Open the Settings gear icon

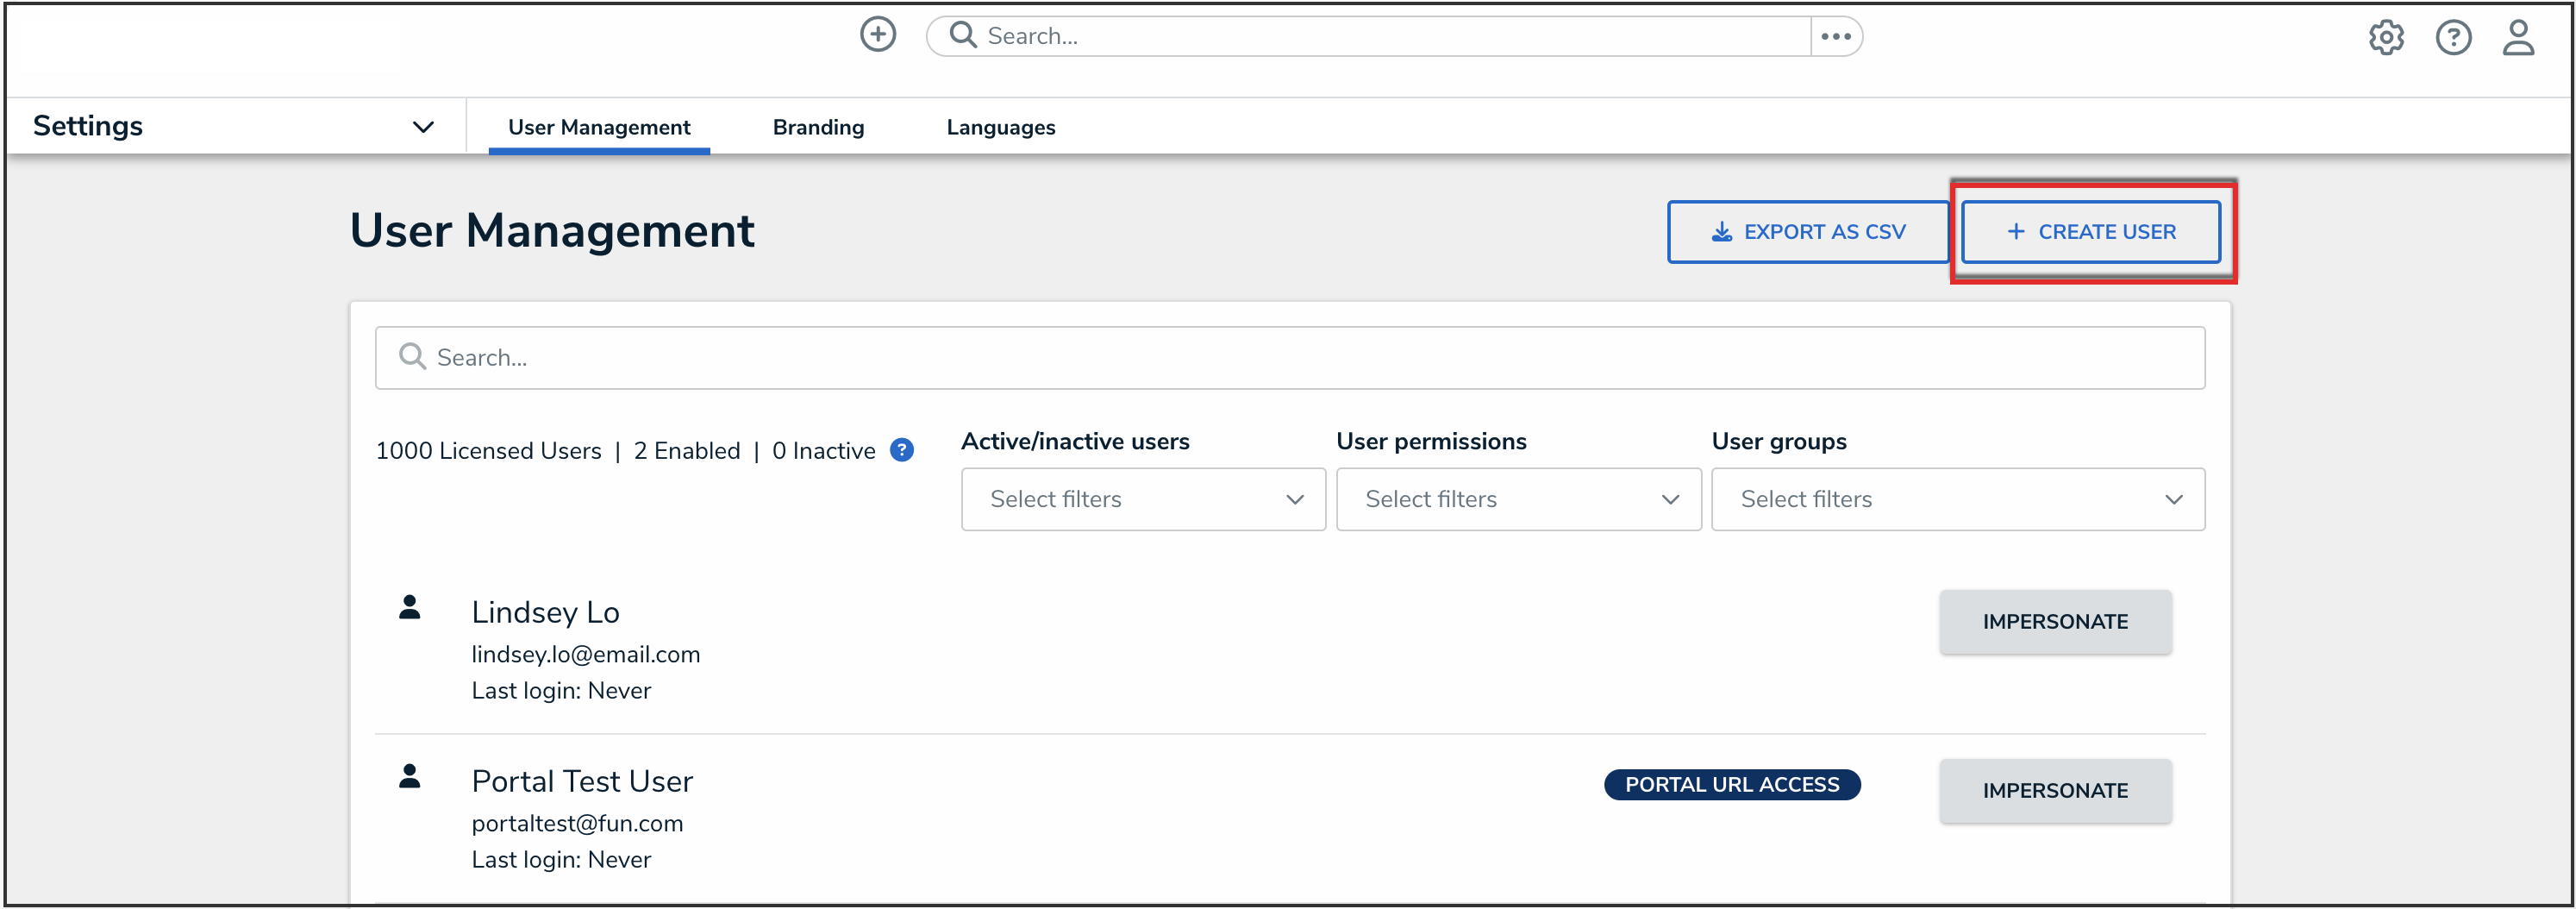2387,37
